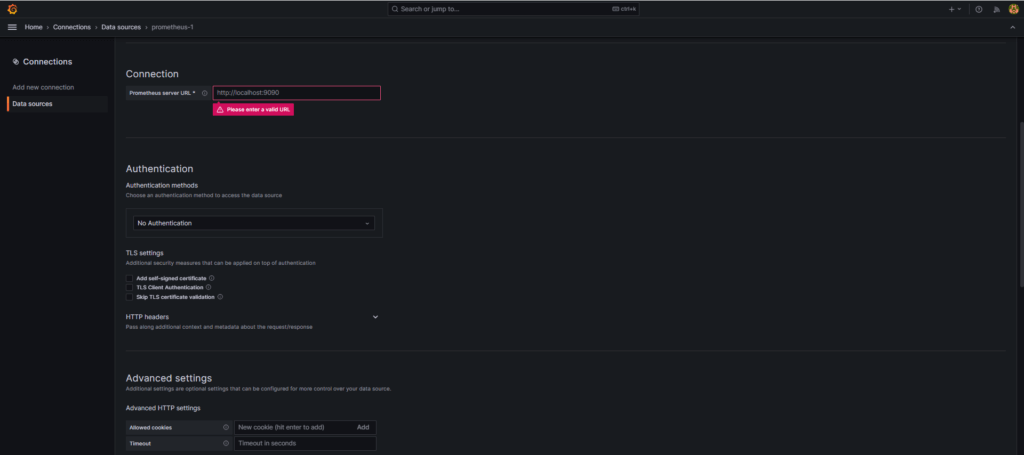Image resolution: width=1024 pixels, height=455 pixels.
Task: Click the prometheus-1 breadcrumb
Action: 172,27
